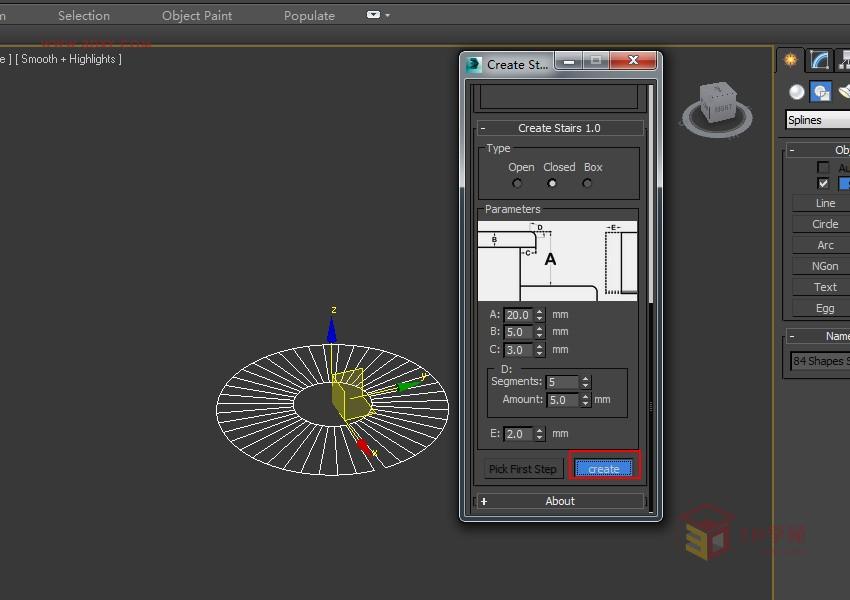Viewport: 850px width, 600px height.
Task: Click the Pick First Step button
Action: click(x=522, y=469)
